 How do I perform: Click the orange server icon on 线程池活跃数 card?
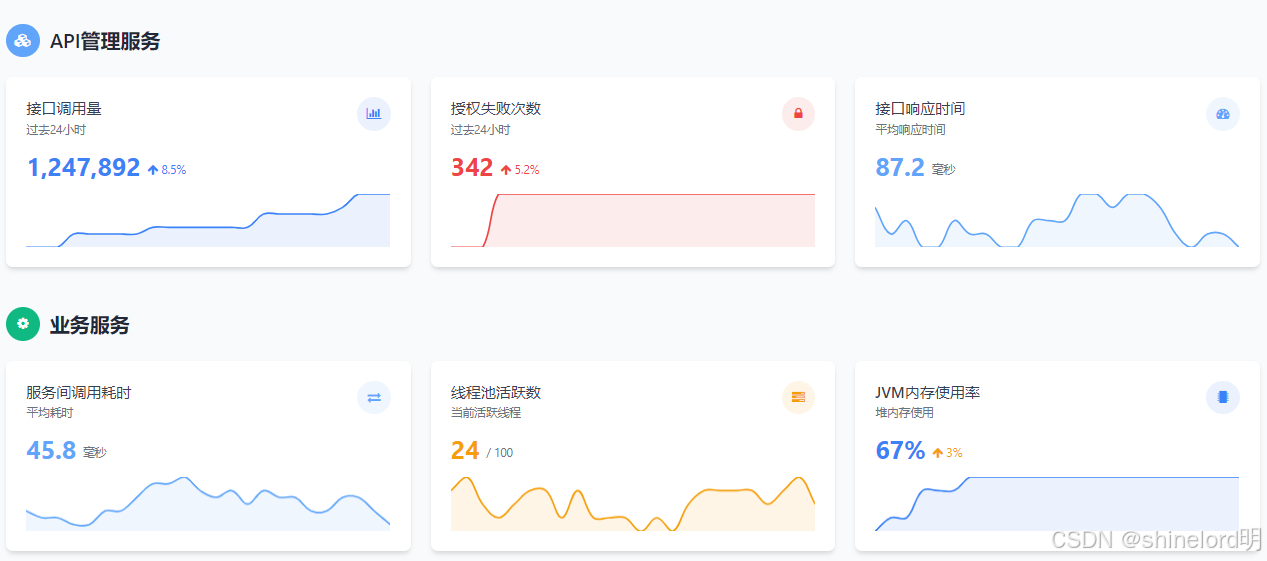pos(798,397)
